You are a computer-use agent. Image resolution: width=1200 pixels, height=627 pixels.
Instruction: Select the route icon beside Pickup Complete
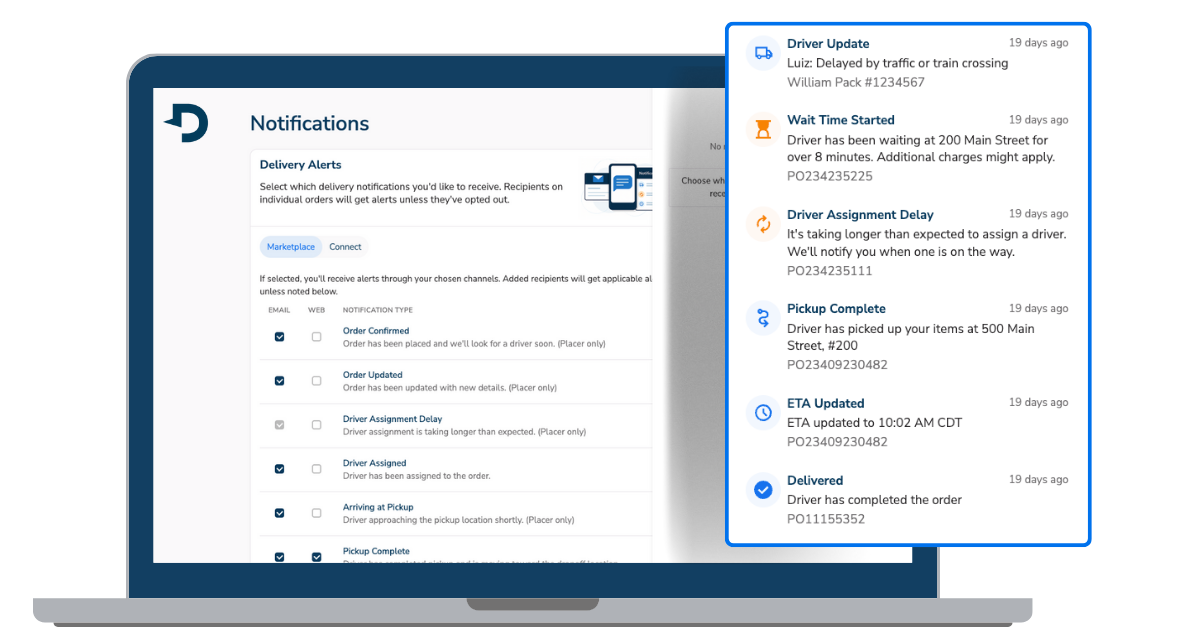coord(762,318)
